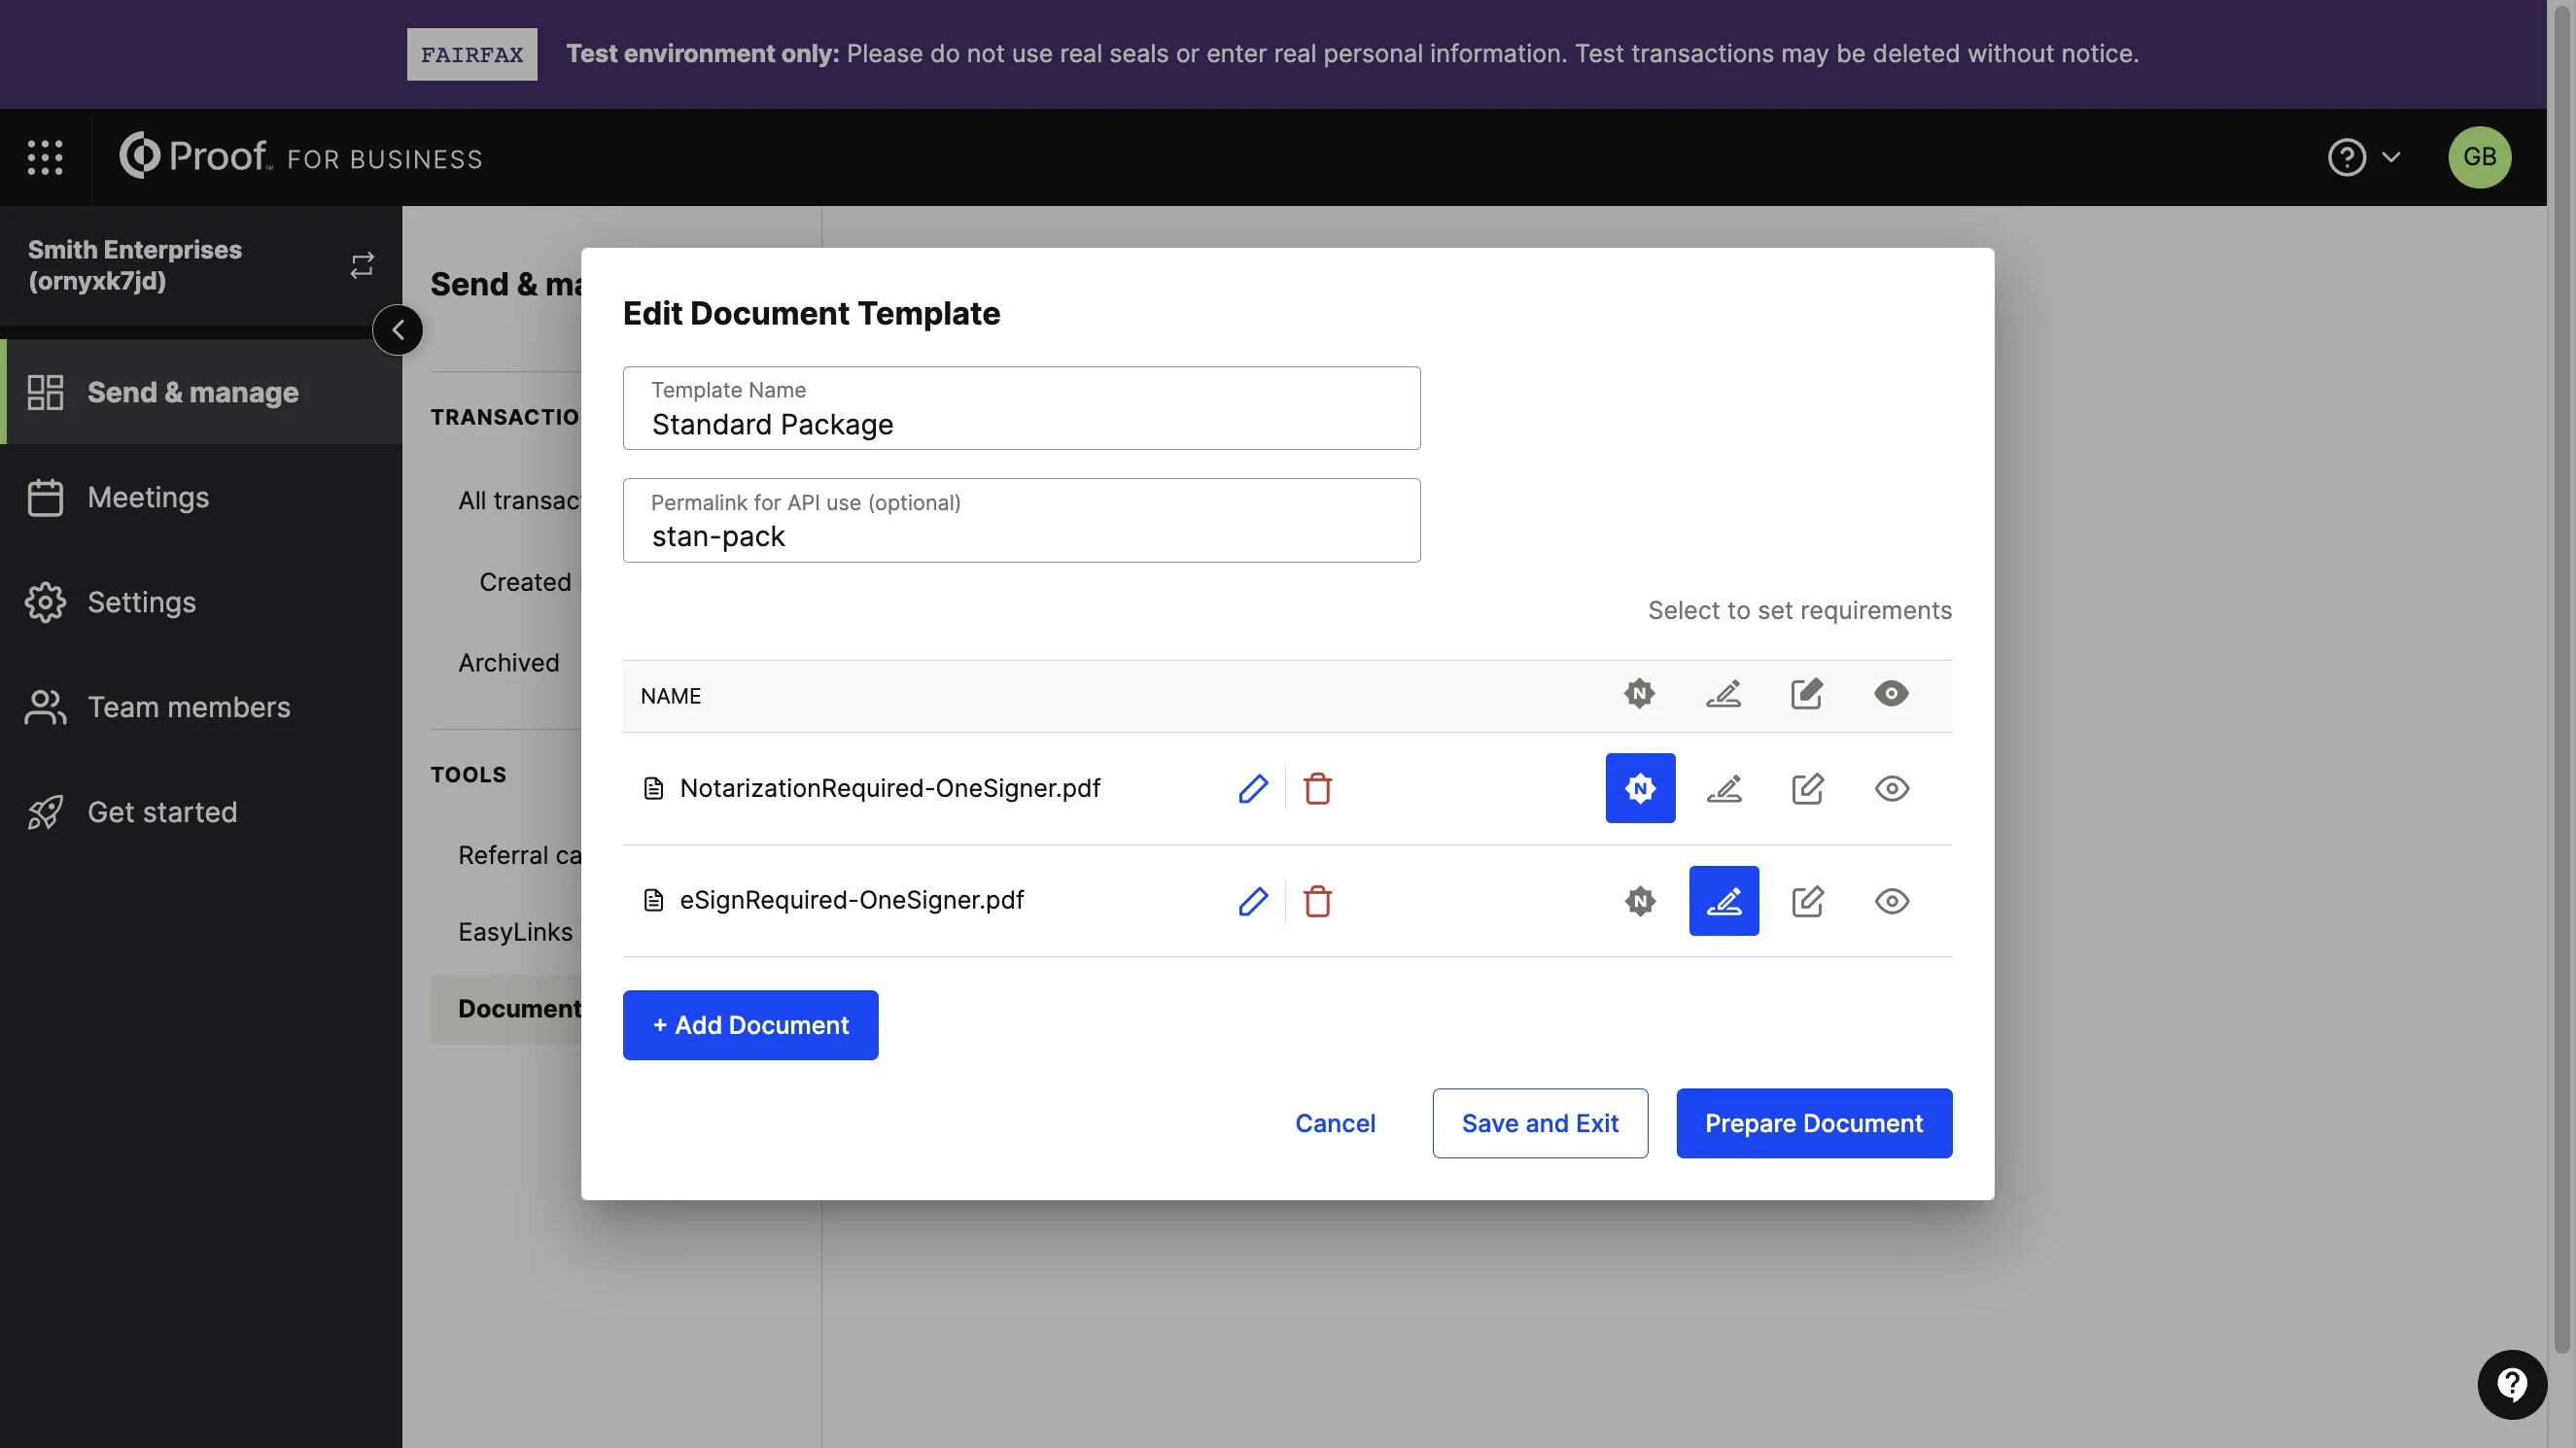The image size is (2576, 1448).
Task: Go to Meetings in sidebar
Action: pyautogui.click(x=201, y=497)
